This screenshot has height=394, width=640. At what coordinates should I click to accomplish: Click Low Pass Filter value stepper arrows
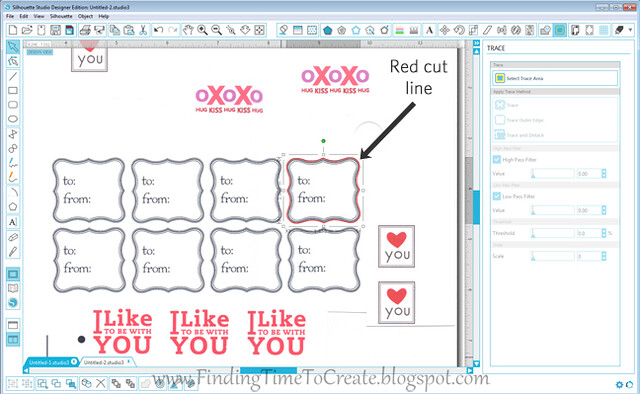604,210
